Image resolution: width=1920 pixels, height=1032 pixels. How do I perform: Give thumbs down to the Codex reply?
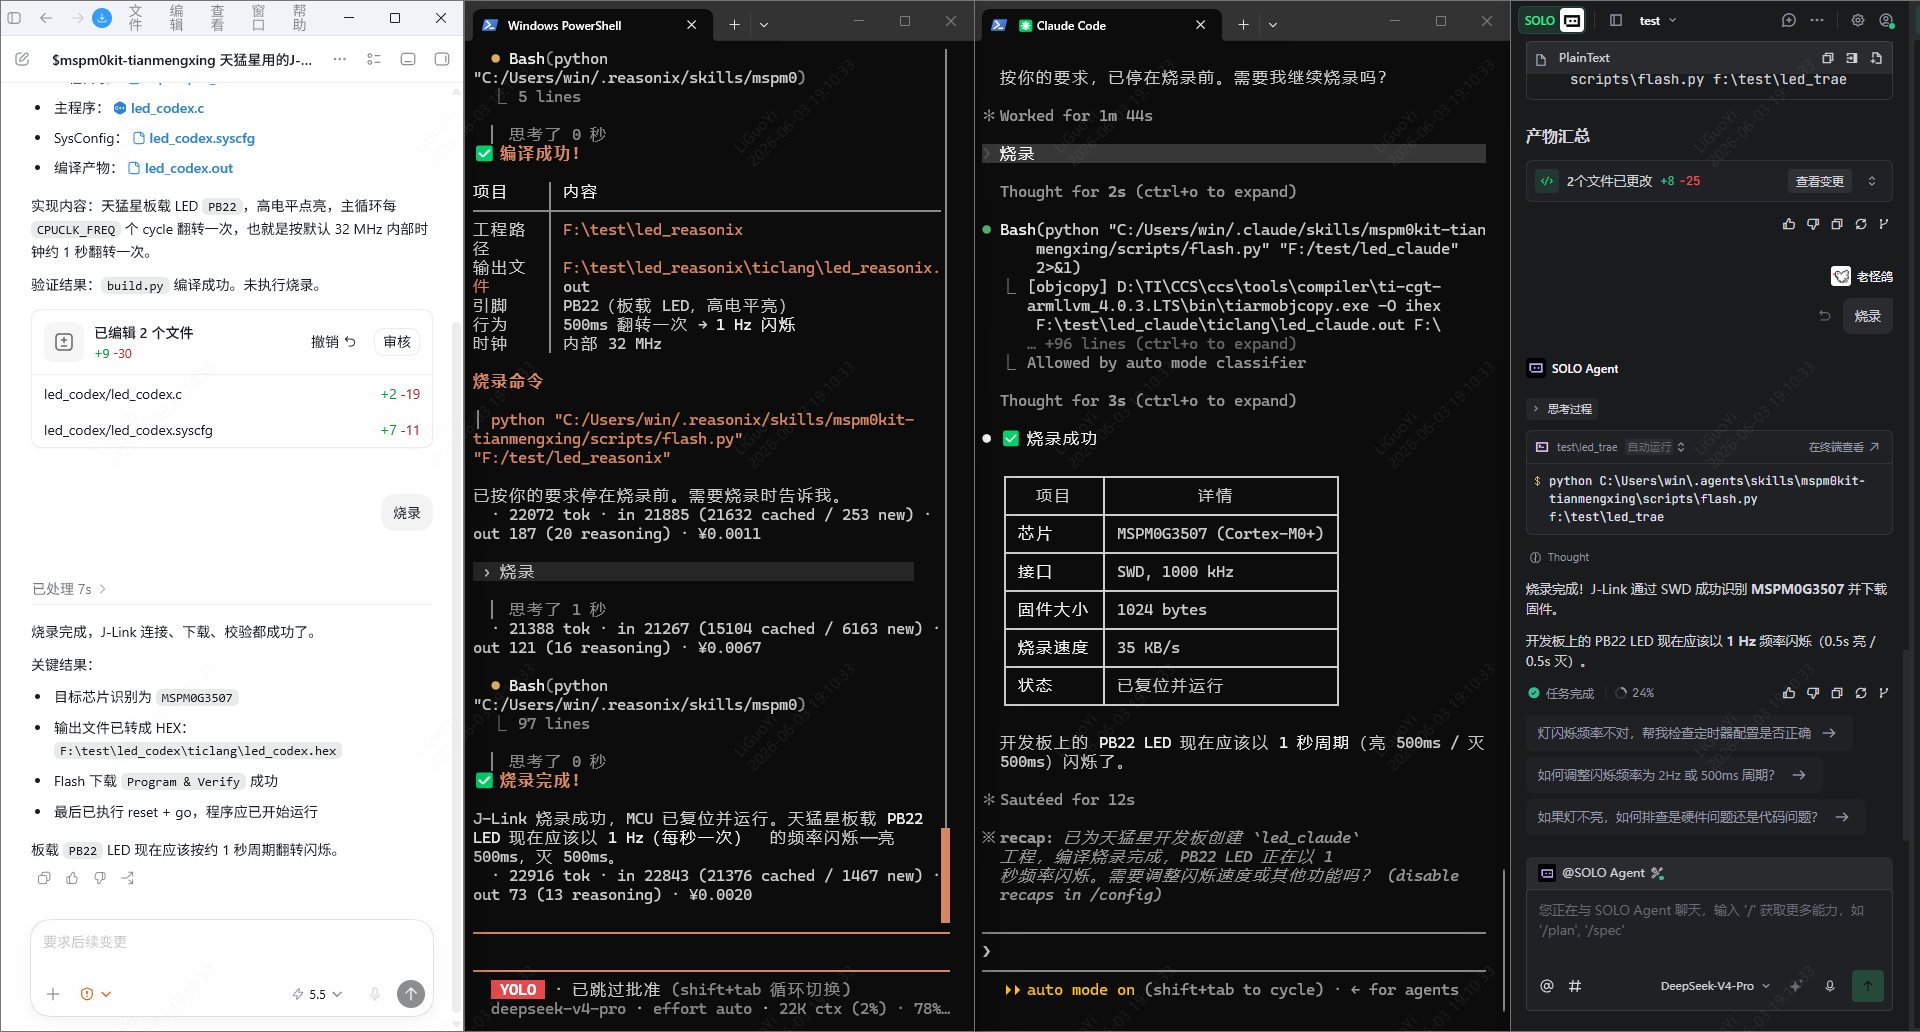tap(100, 878)
